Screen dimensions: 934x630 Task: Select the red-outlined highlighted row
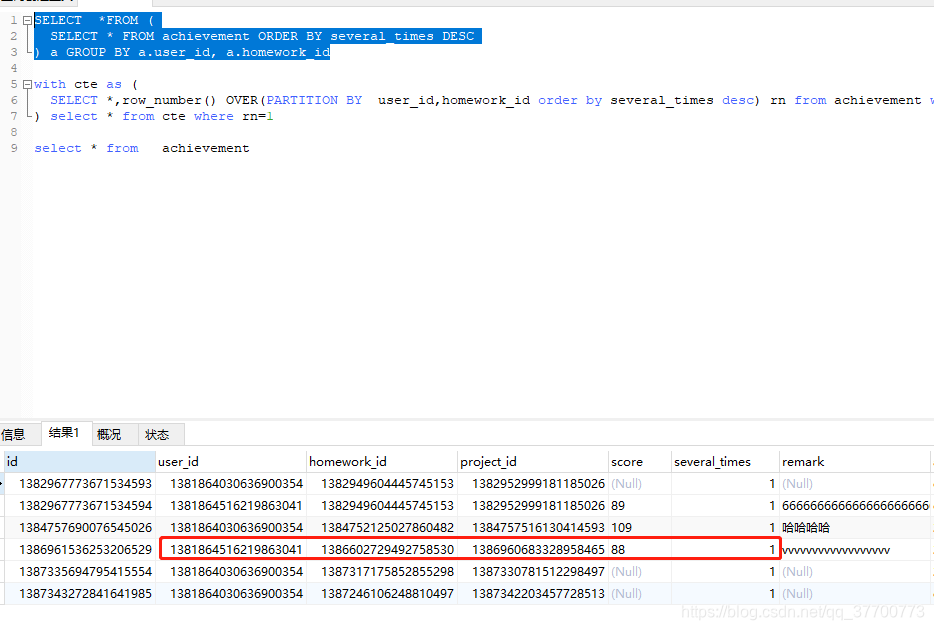pyautogui.click(x=470, y=549)
